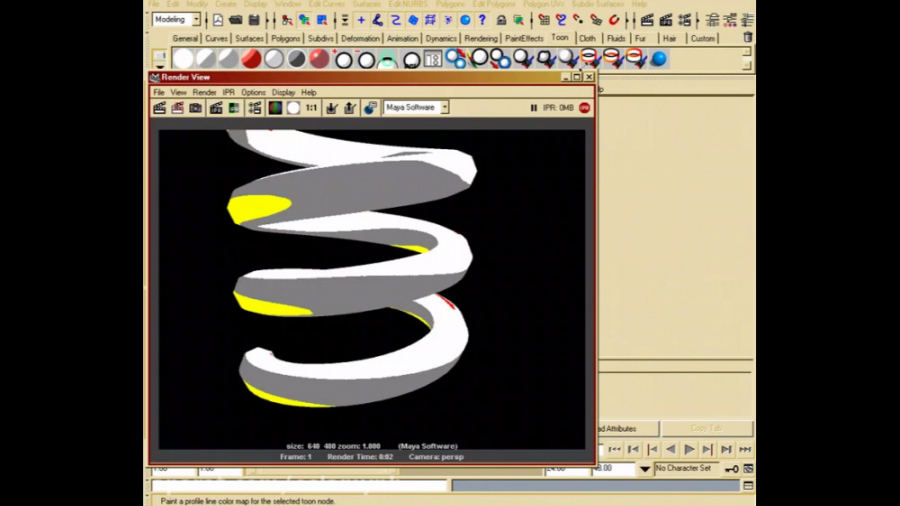Open the IPR menu in Render View
This screenshot has height=506, width=900.
228,92
